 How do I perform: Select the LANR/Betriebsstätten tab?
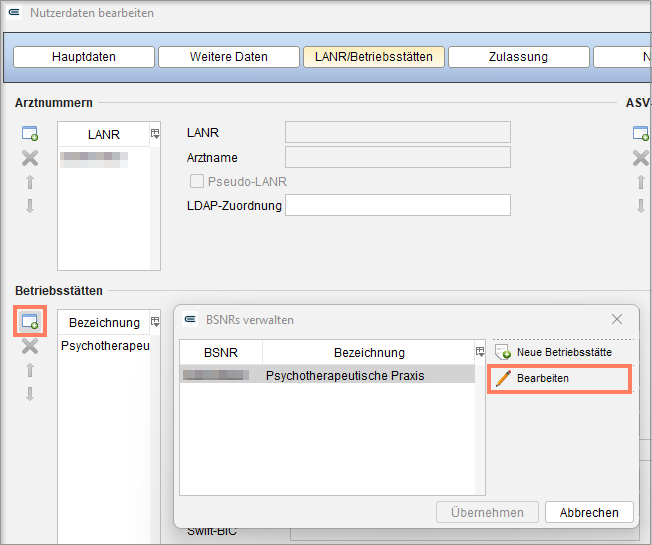[373, 57]
